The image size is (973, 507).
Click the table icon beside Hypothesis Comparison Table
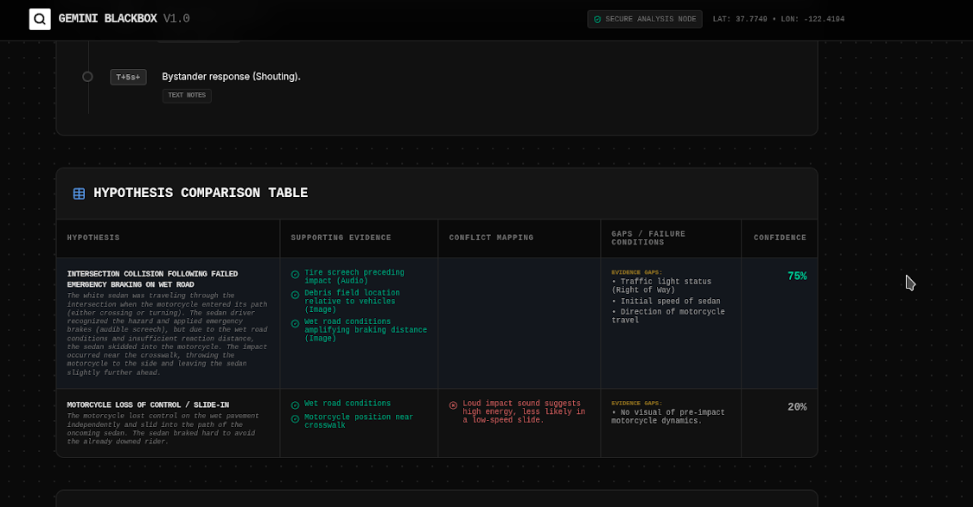pyautogui.click(x=79, y=194)
